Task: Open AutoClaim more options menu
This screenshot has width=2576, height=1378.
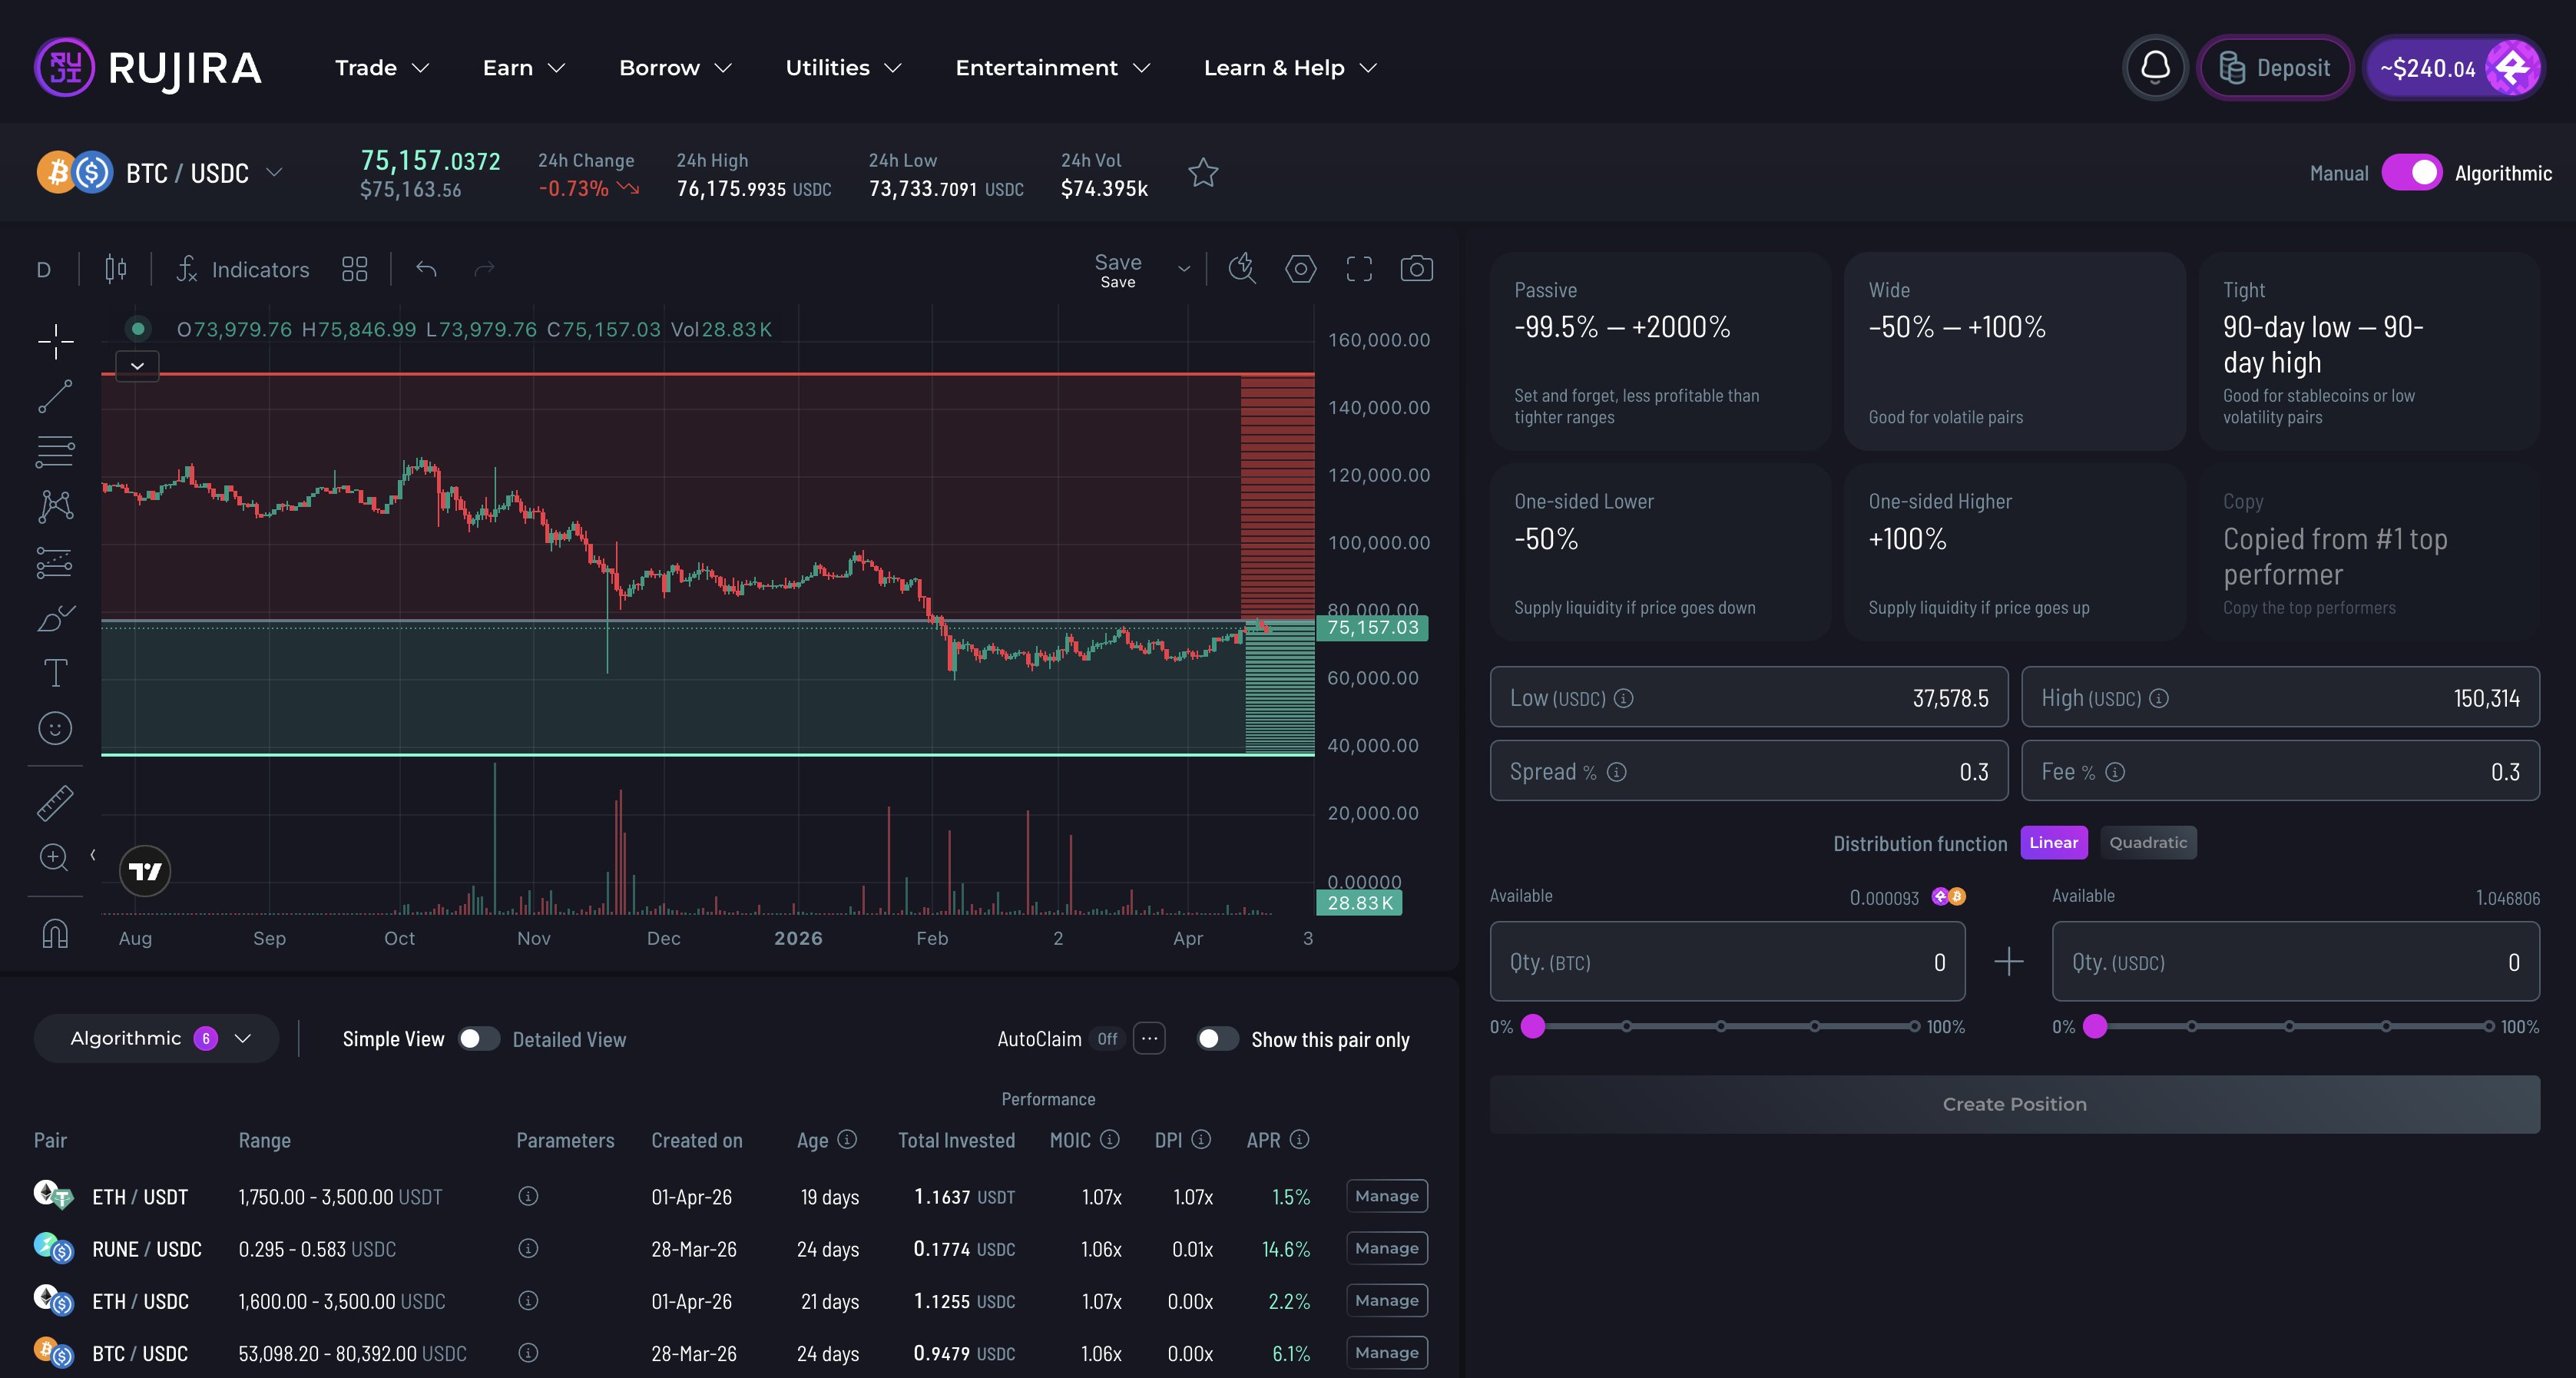Action: 1150,1039
